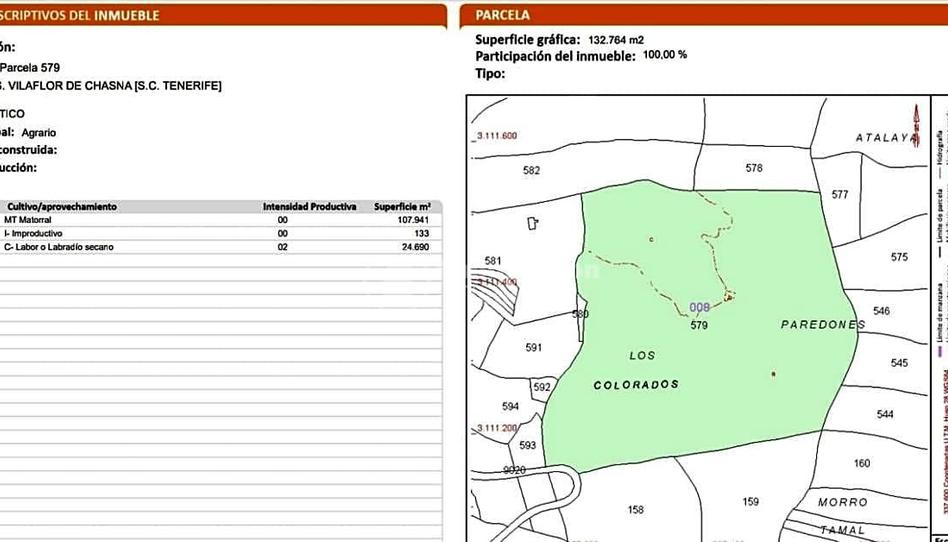Click the red dot marker below PAREDONES

click(x=773, y=374)
